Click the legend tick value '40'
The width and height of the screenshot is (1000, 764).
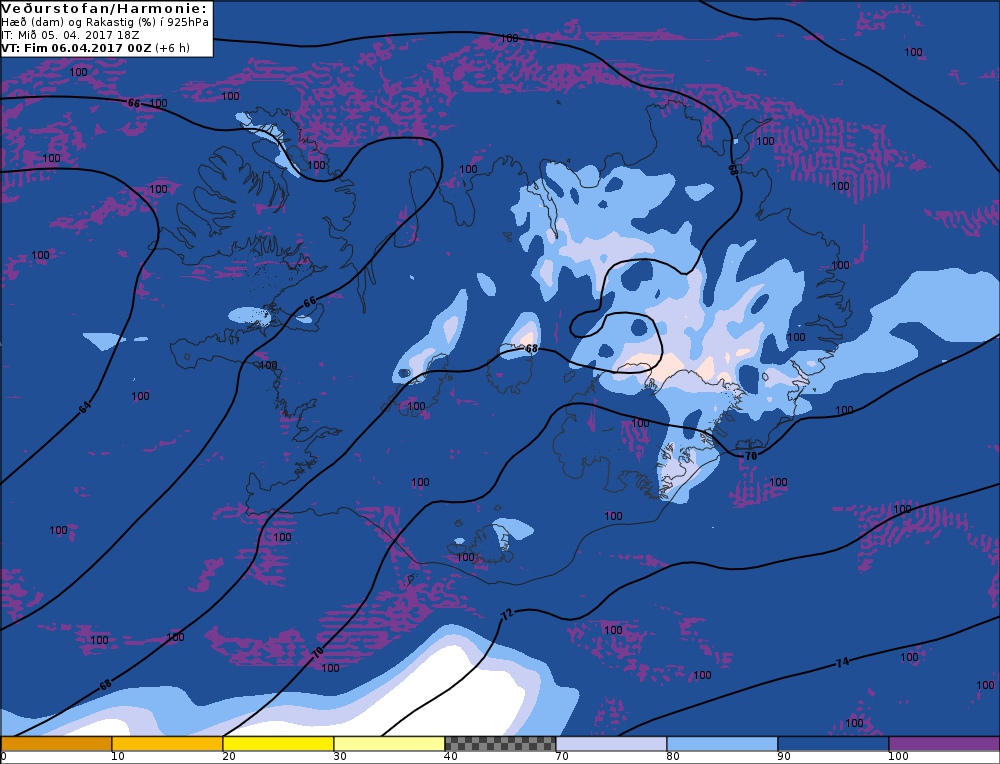tap(451, 757)
